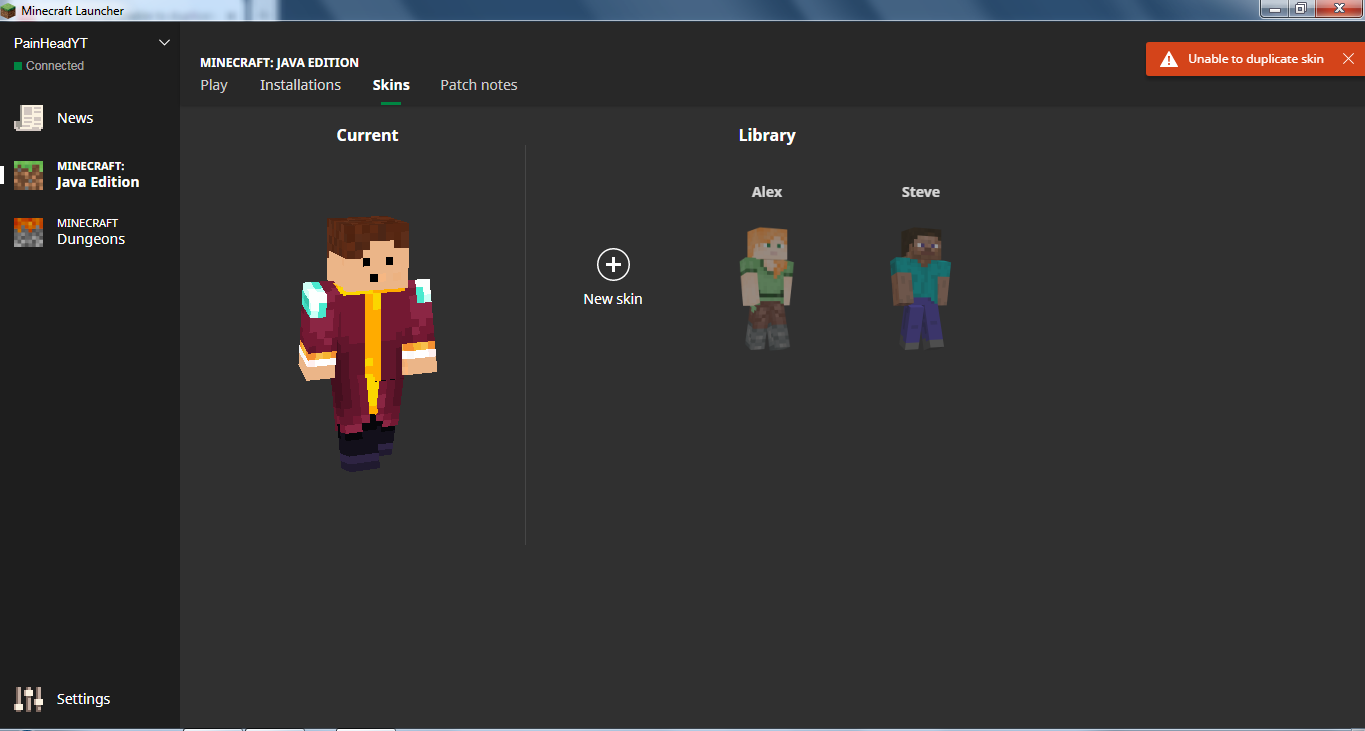Select the Java Edition grass block icon
Screen dimensions: 1365x731
[28, 175]
